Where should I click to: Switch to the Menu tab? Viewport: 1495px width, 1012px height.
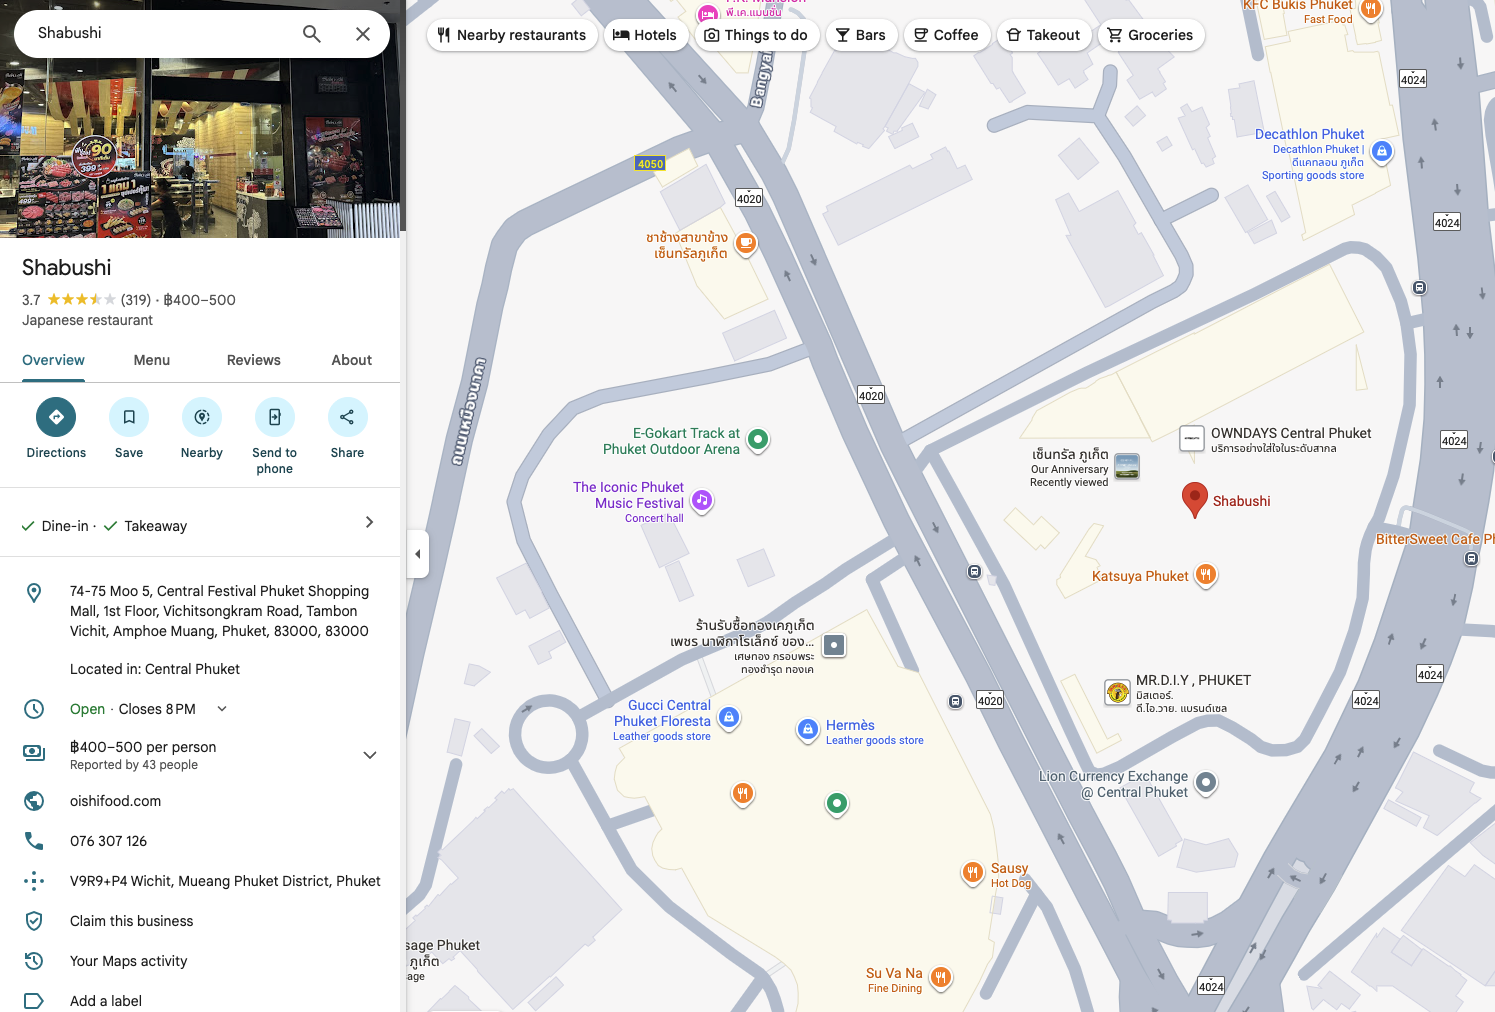(152, 361)
